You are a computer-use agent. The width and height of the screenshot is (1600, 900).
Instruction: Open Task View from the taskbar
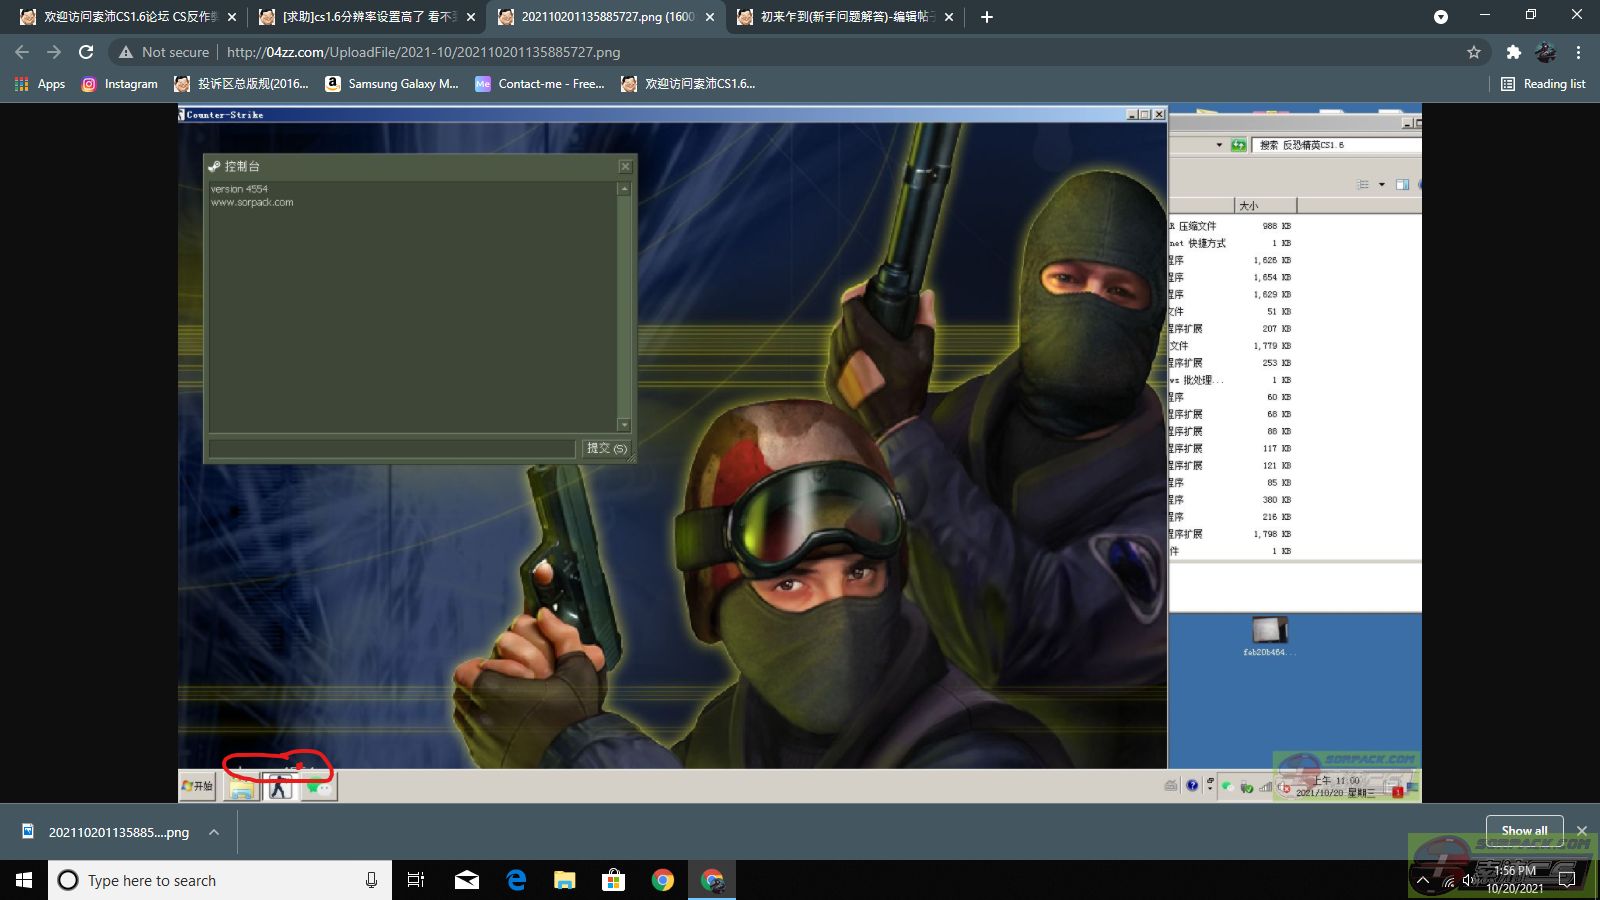(416, 880)
